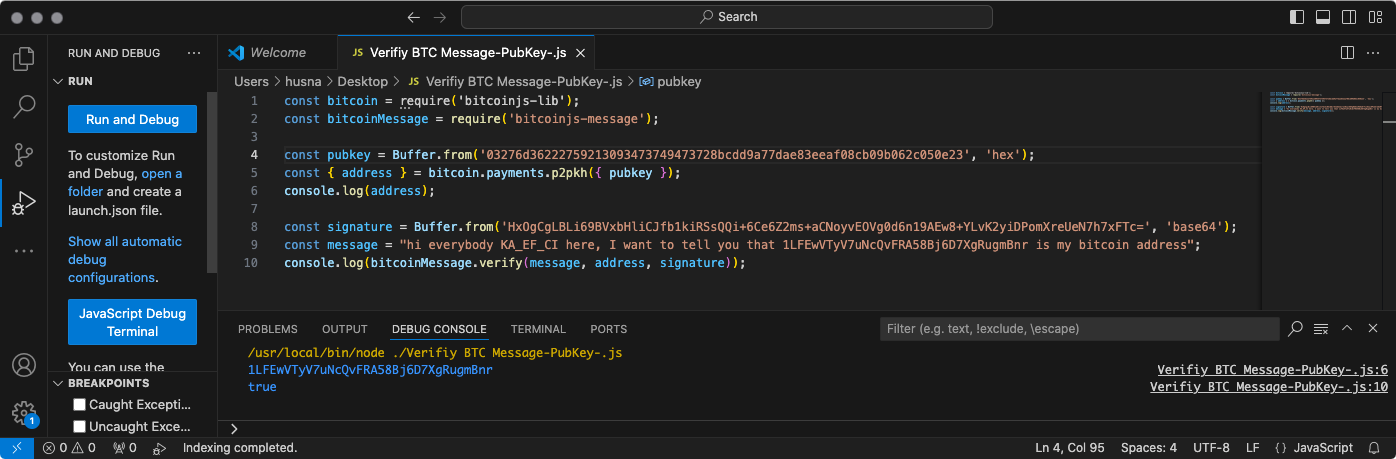Go back with the left arrow in title bar
This screenshot has width=1396, height=459.
pos(414,17)
